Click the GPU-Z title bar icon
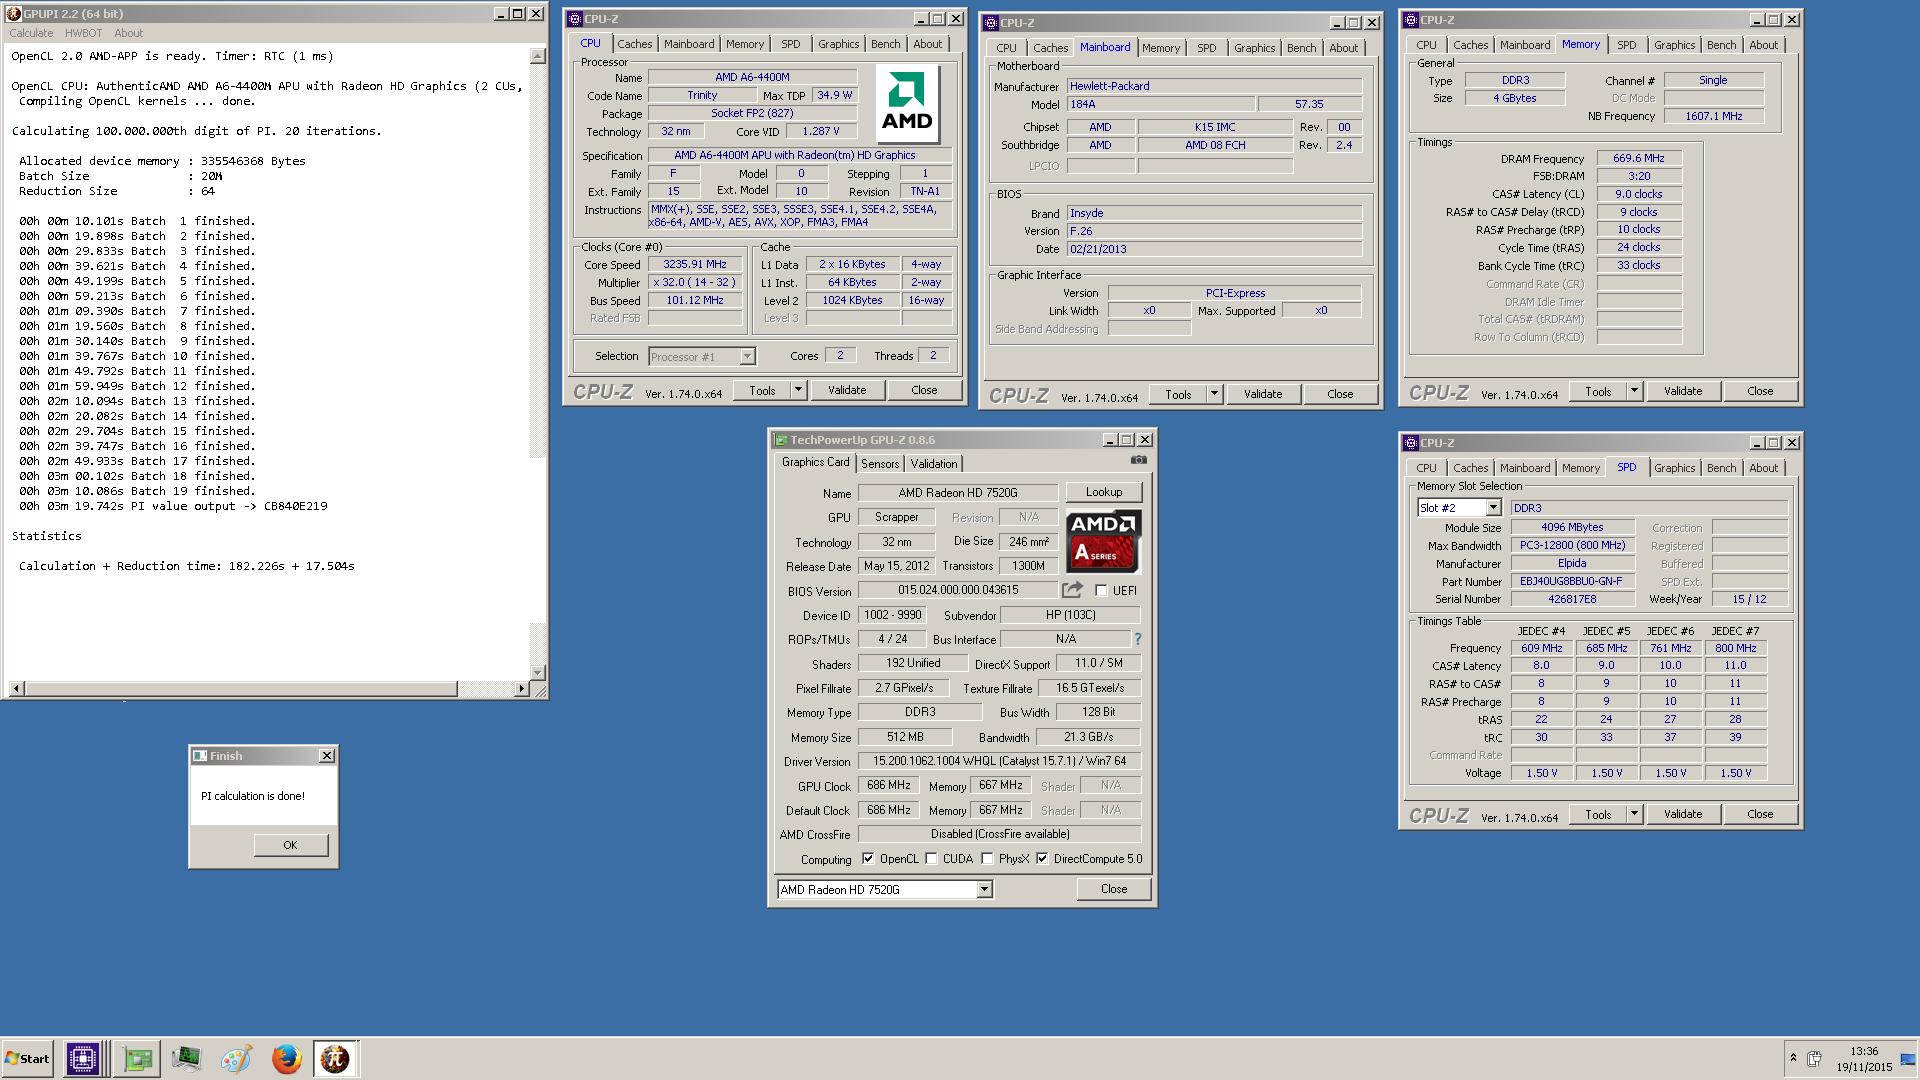Screen dimensions: 1920x1080 click(x=781, y=440)
